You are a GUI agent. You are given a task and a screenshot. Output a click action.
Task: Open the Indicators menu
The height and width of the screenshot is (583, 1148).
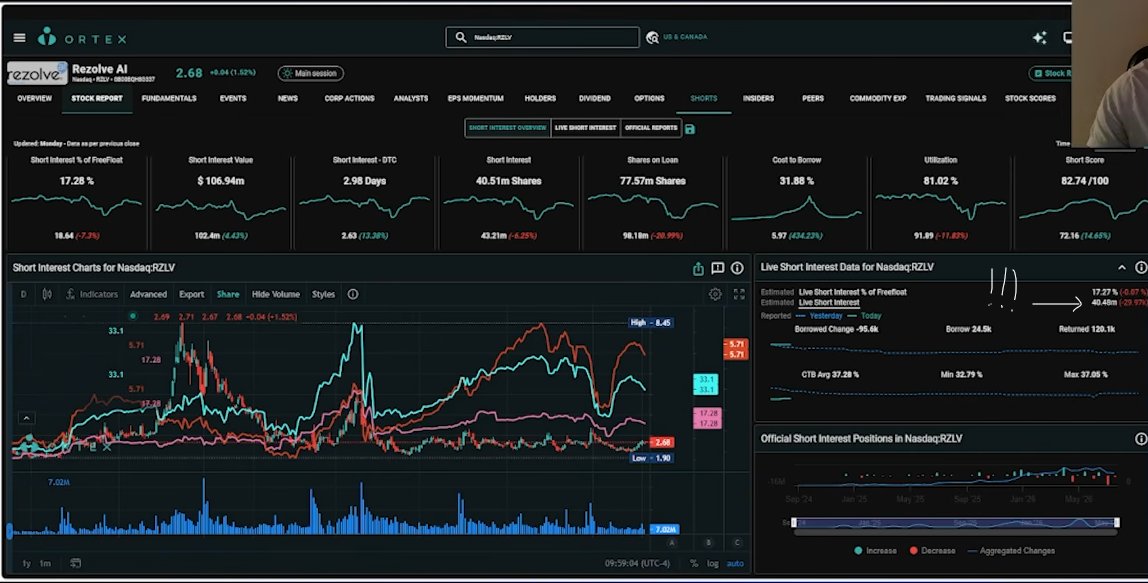pos(92,294)
